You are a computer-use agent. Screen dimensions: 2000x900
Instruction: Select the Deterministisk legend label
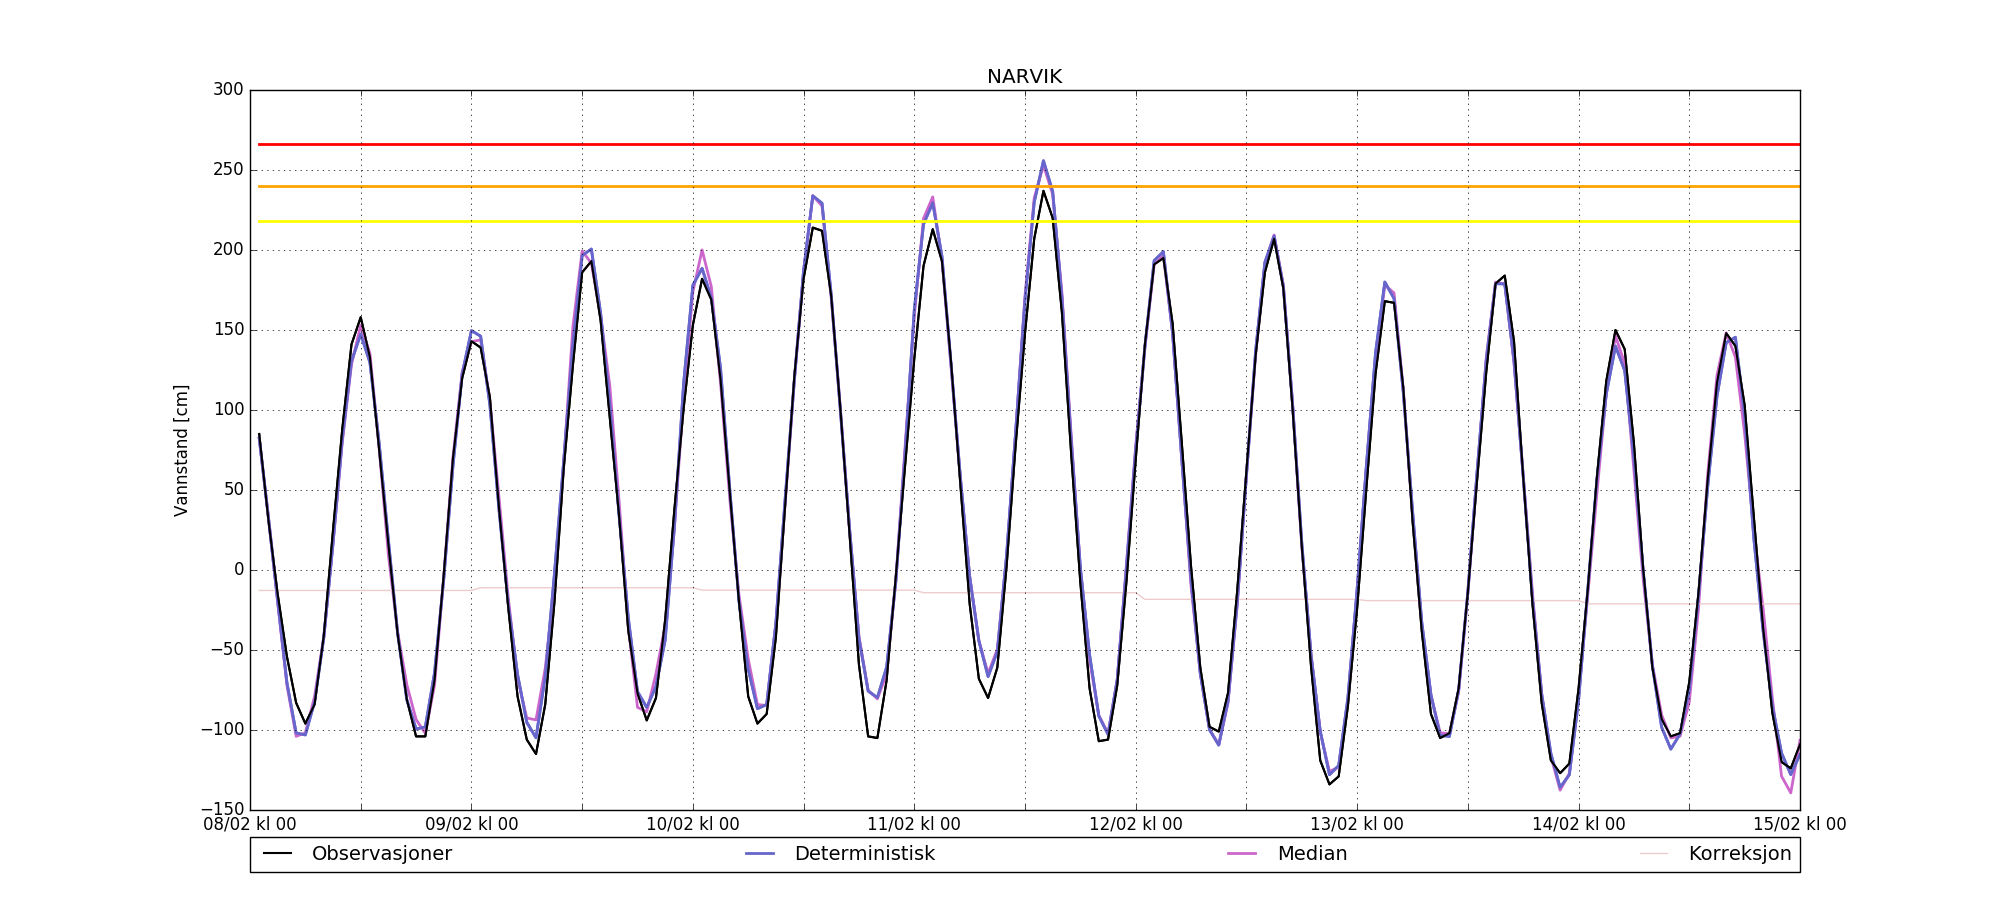pyautogui.click(x=865, y=854)
